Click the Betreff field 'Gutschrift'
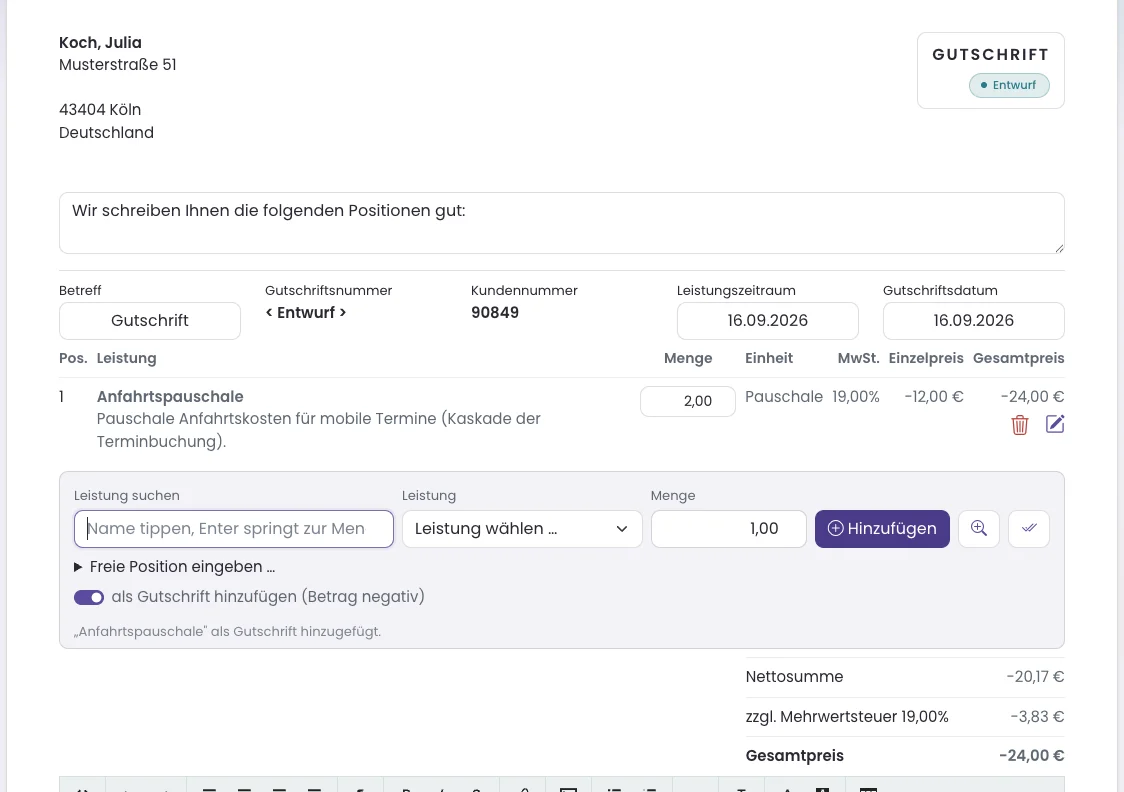Image resolution: width=1124 pixels, height=792 pixels. click(150, 320)
